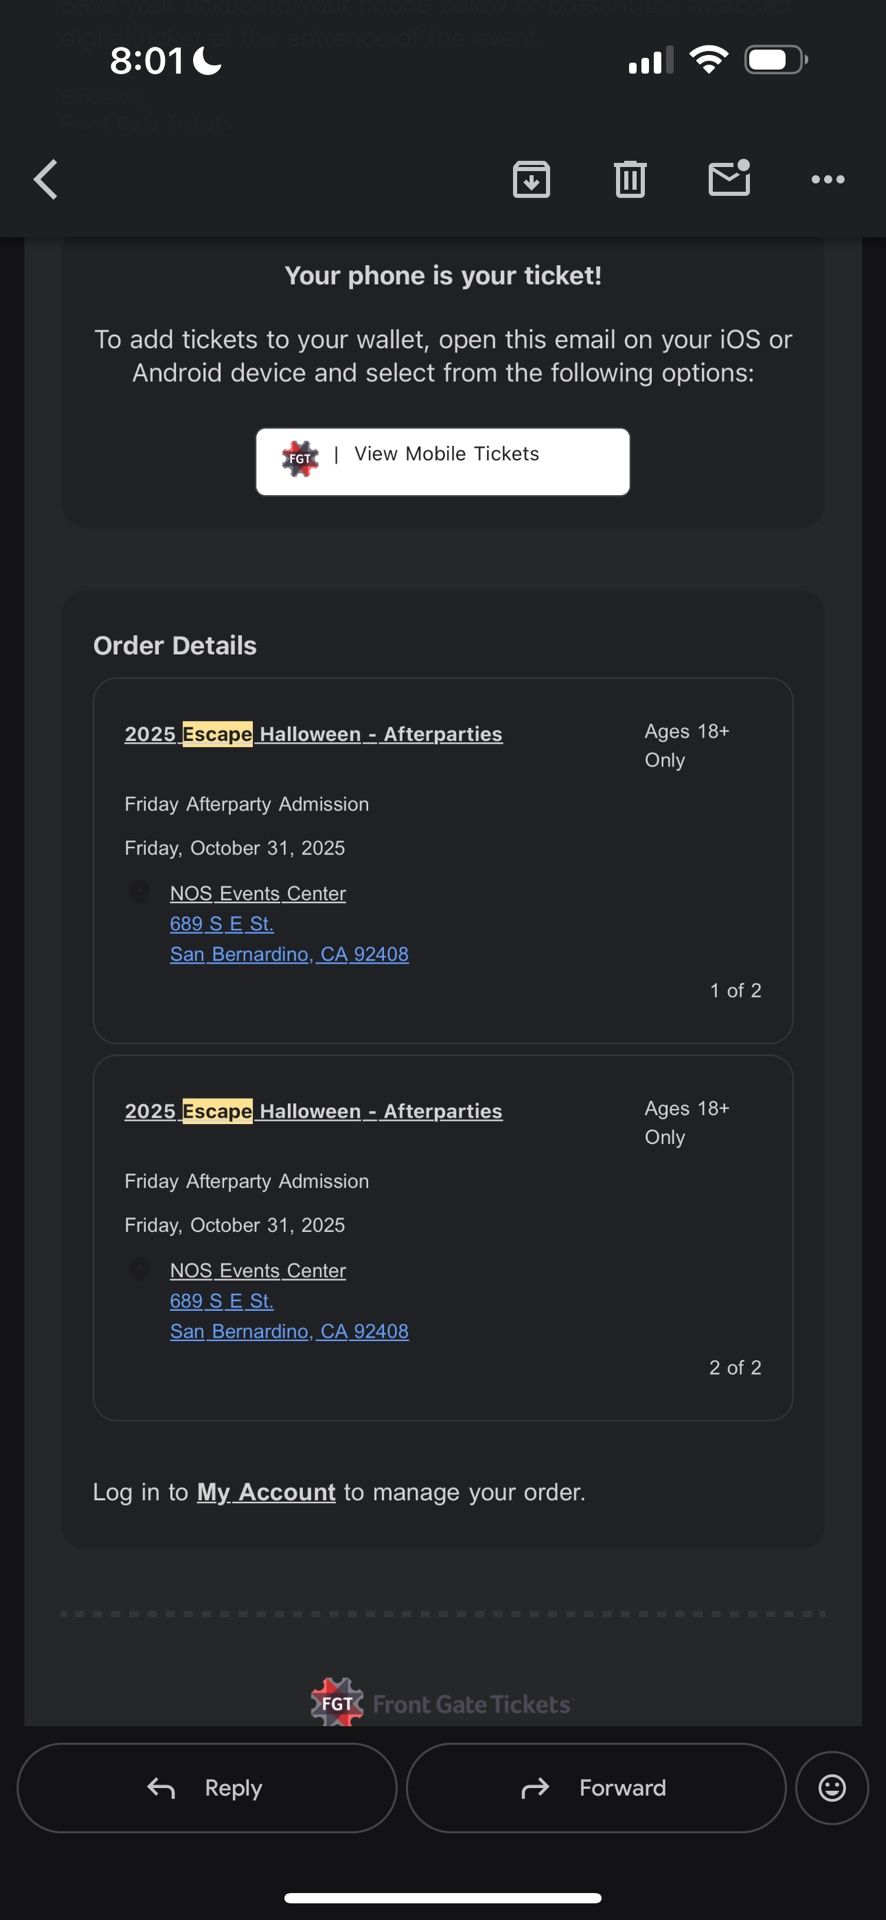Screen dimensions: 886x1920
Task: Open the emoji reaction button
Action: point(832,1788)
